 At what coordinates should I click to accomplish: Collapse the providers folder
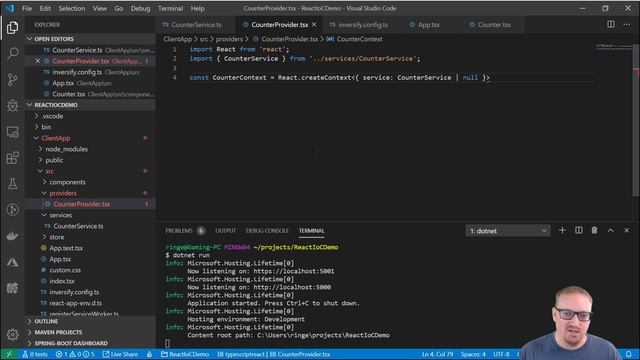(62, 193)
